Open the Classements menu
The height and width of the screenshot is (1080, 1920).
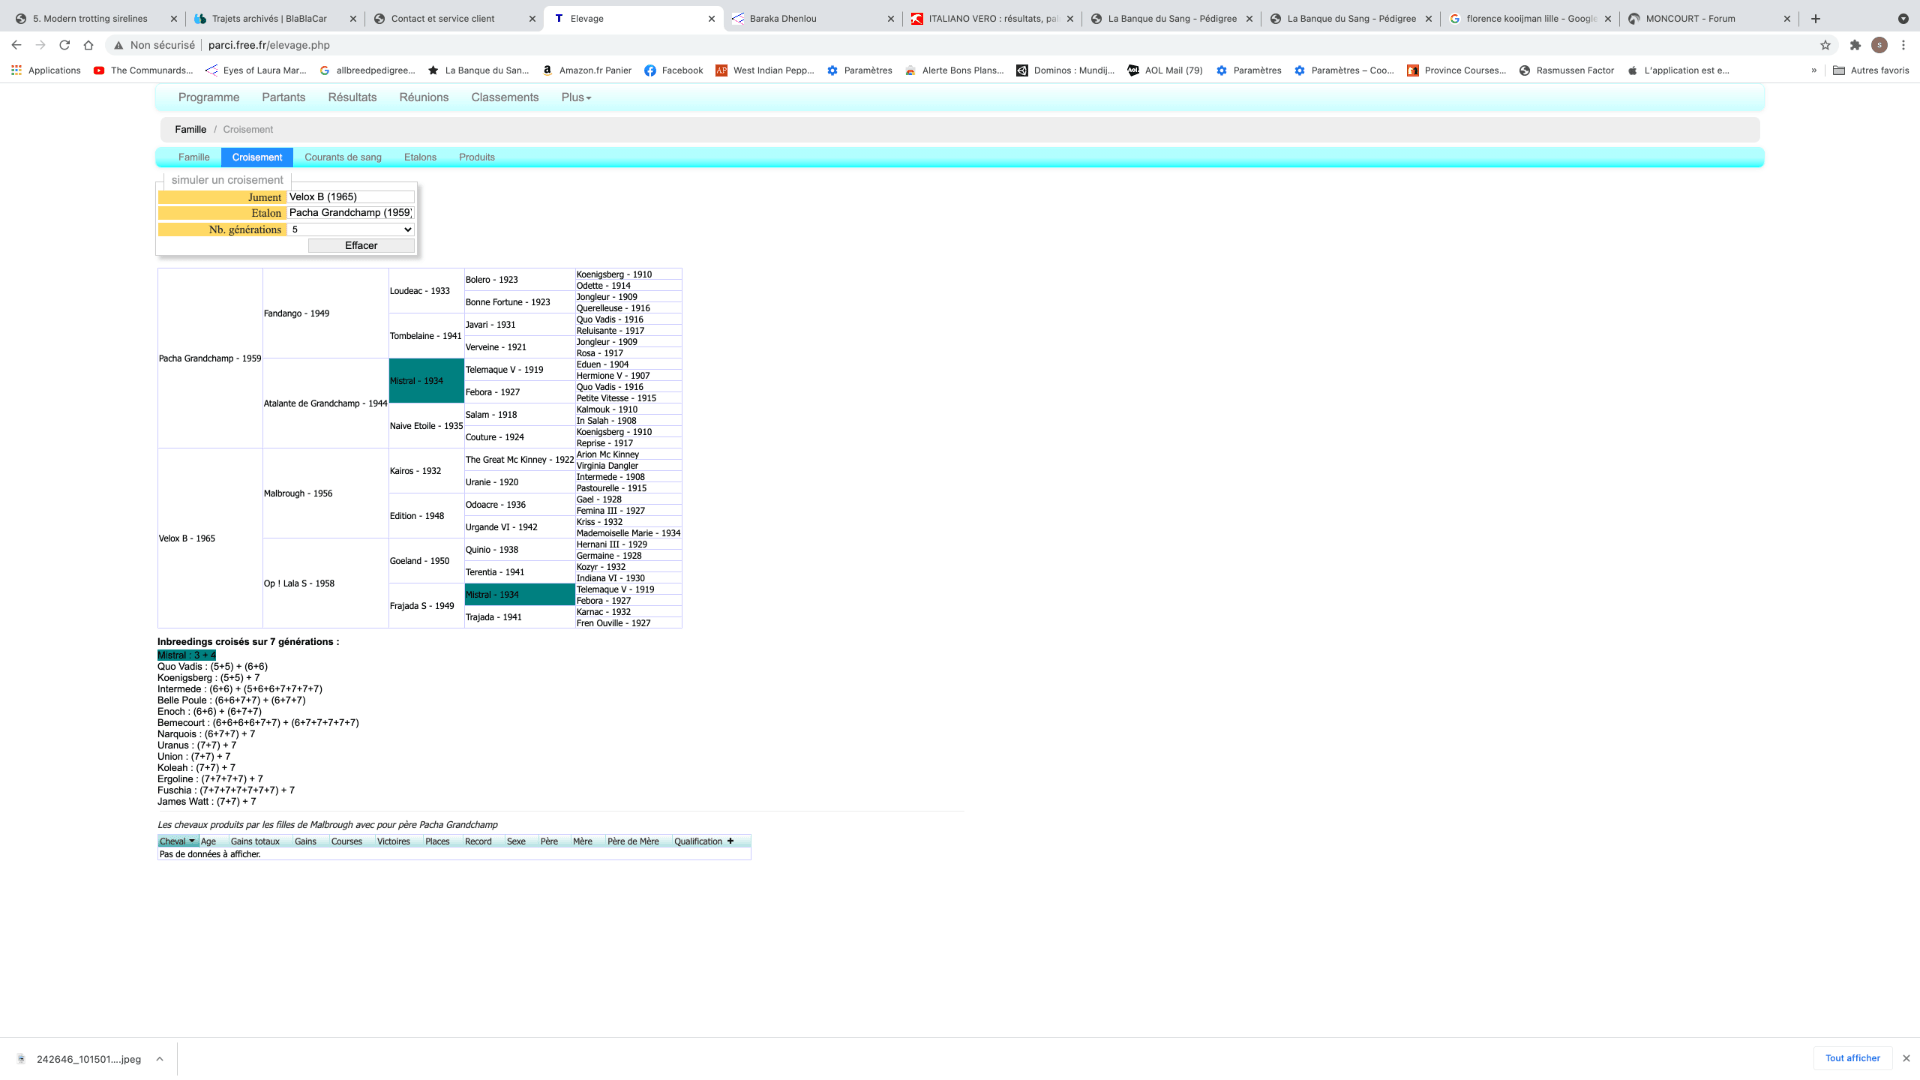pos(505,98)
